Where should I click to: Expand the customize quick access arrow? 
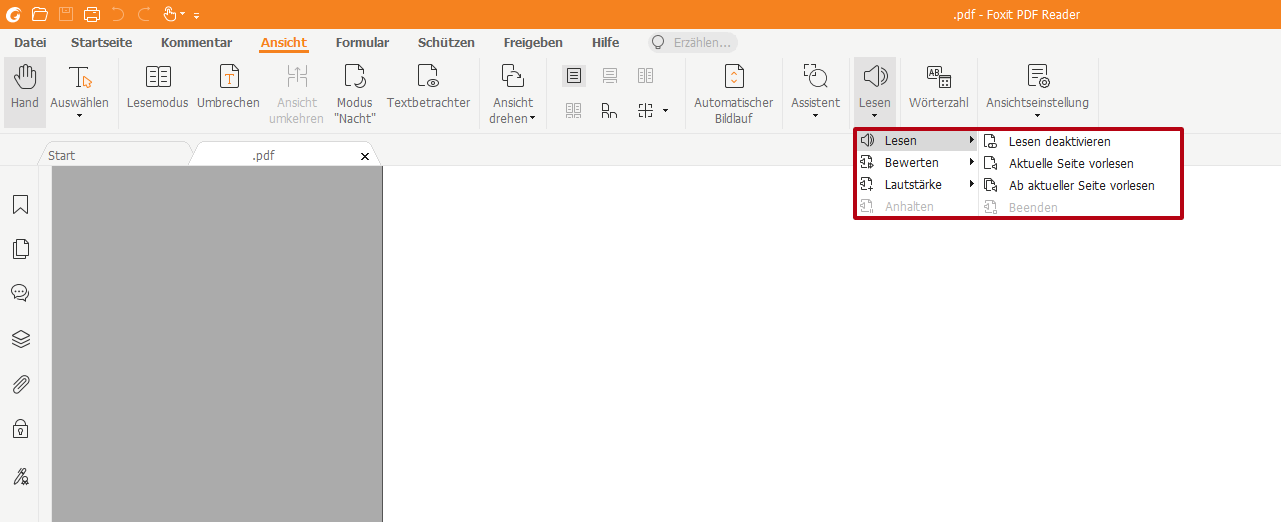(x=196, y=15)
